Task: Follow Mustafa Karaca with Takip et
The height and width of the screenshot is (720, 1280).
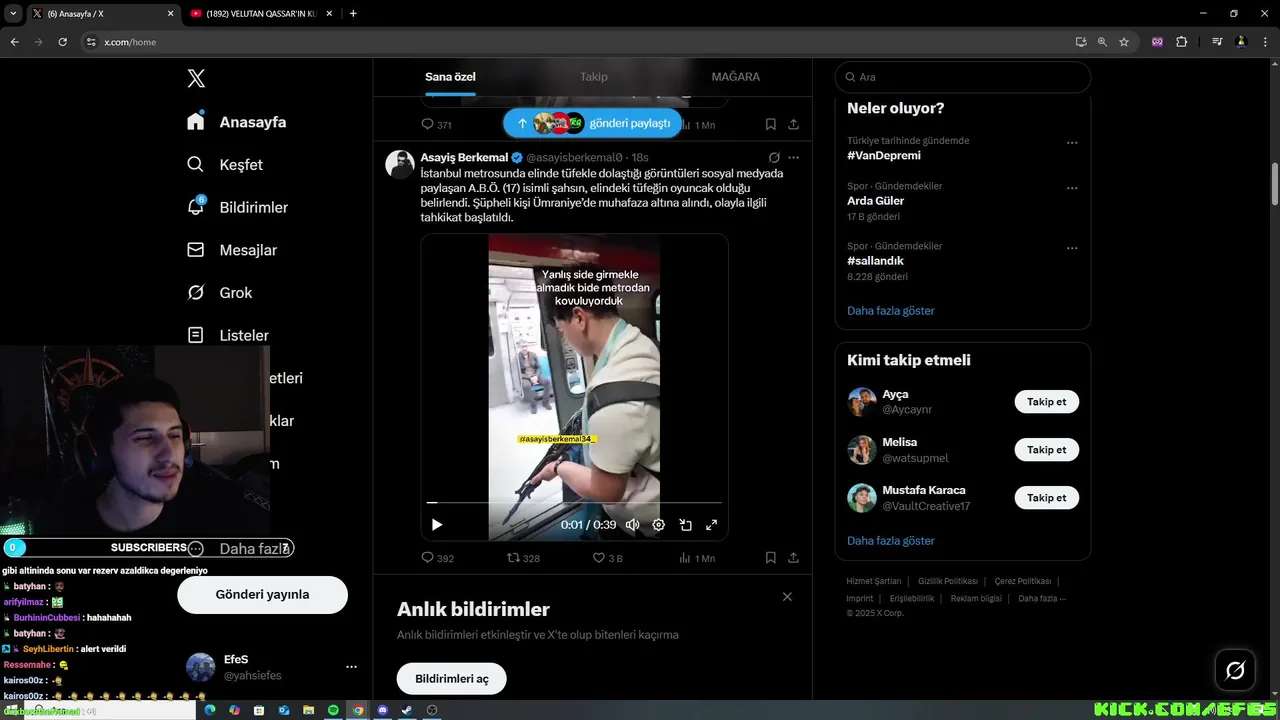Action: pos(1047,498)
